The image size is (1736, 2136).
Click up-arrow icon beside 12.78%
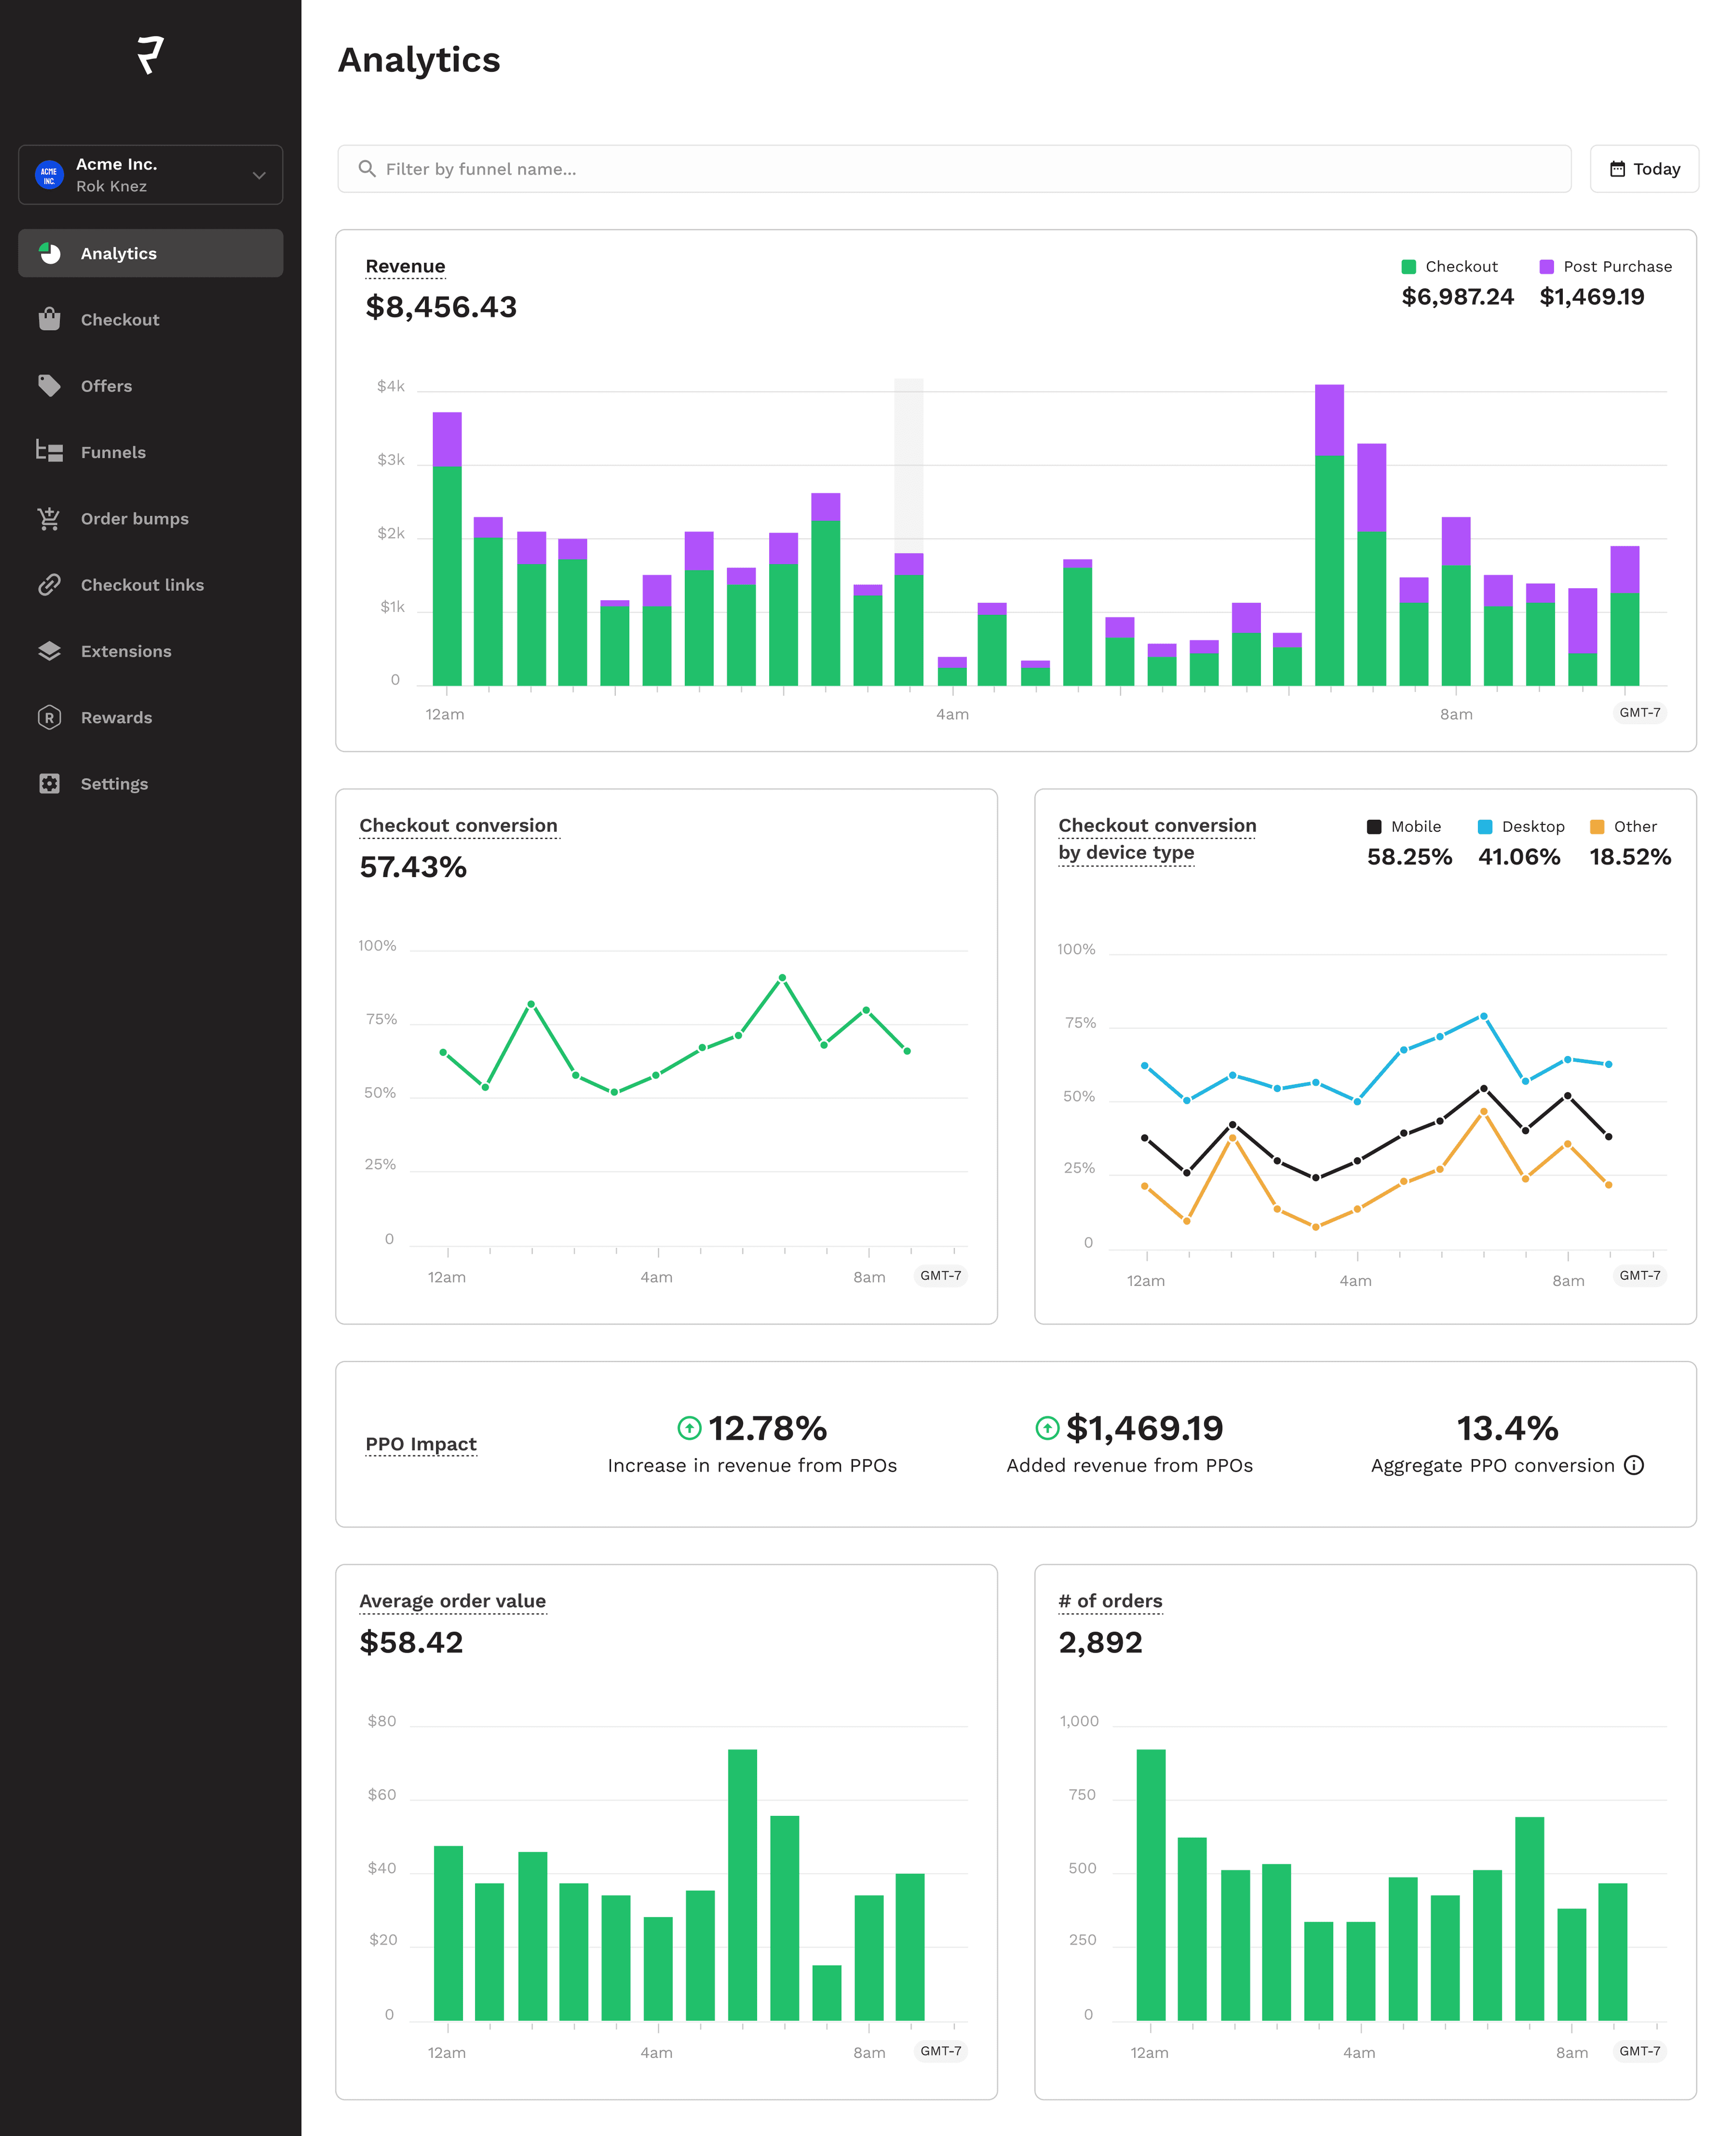tap(689, 1428)
